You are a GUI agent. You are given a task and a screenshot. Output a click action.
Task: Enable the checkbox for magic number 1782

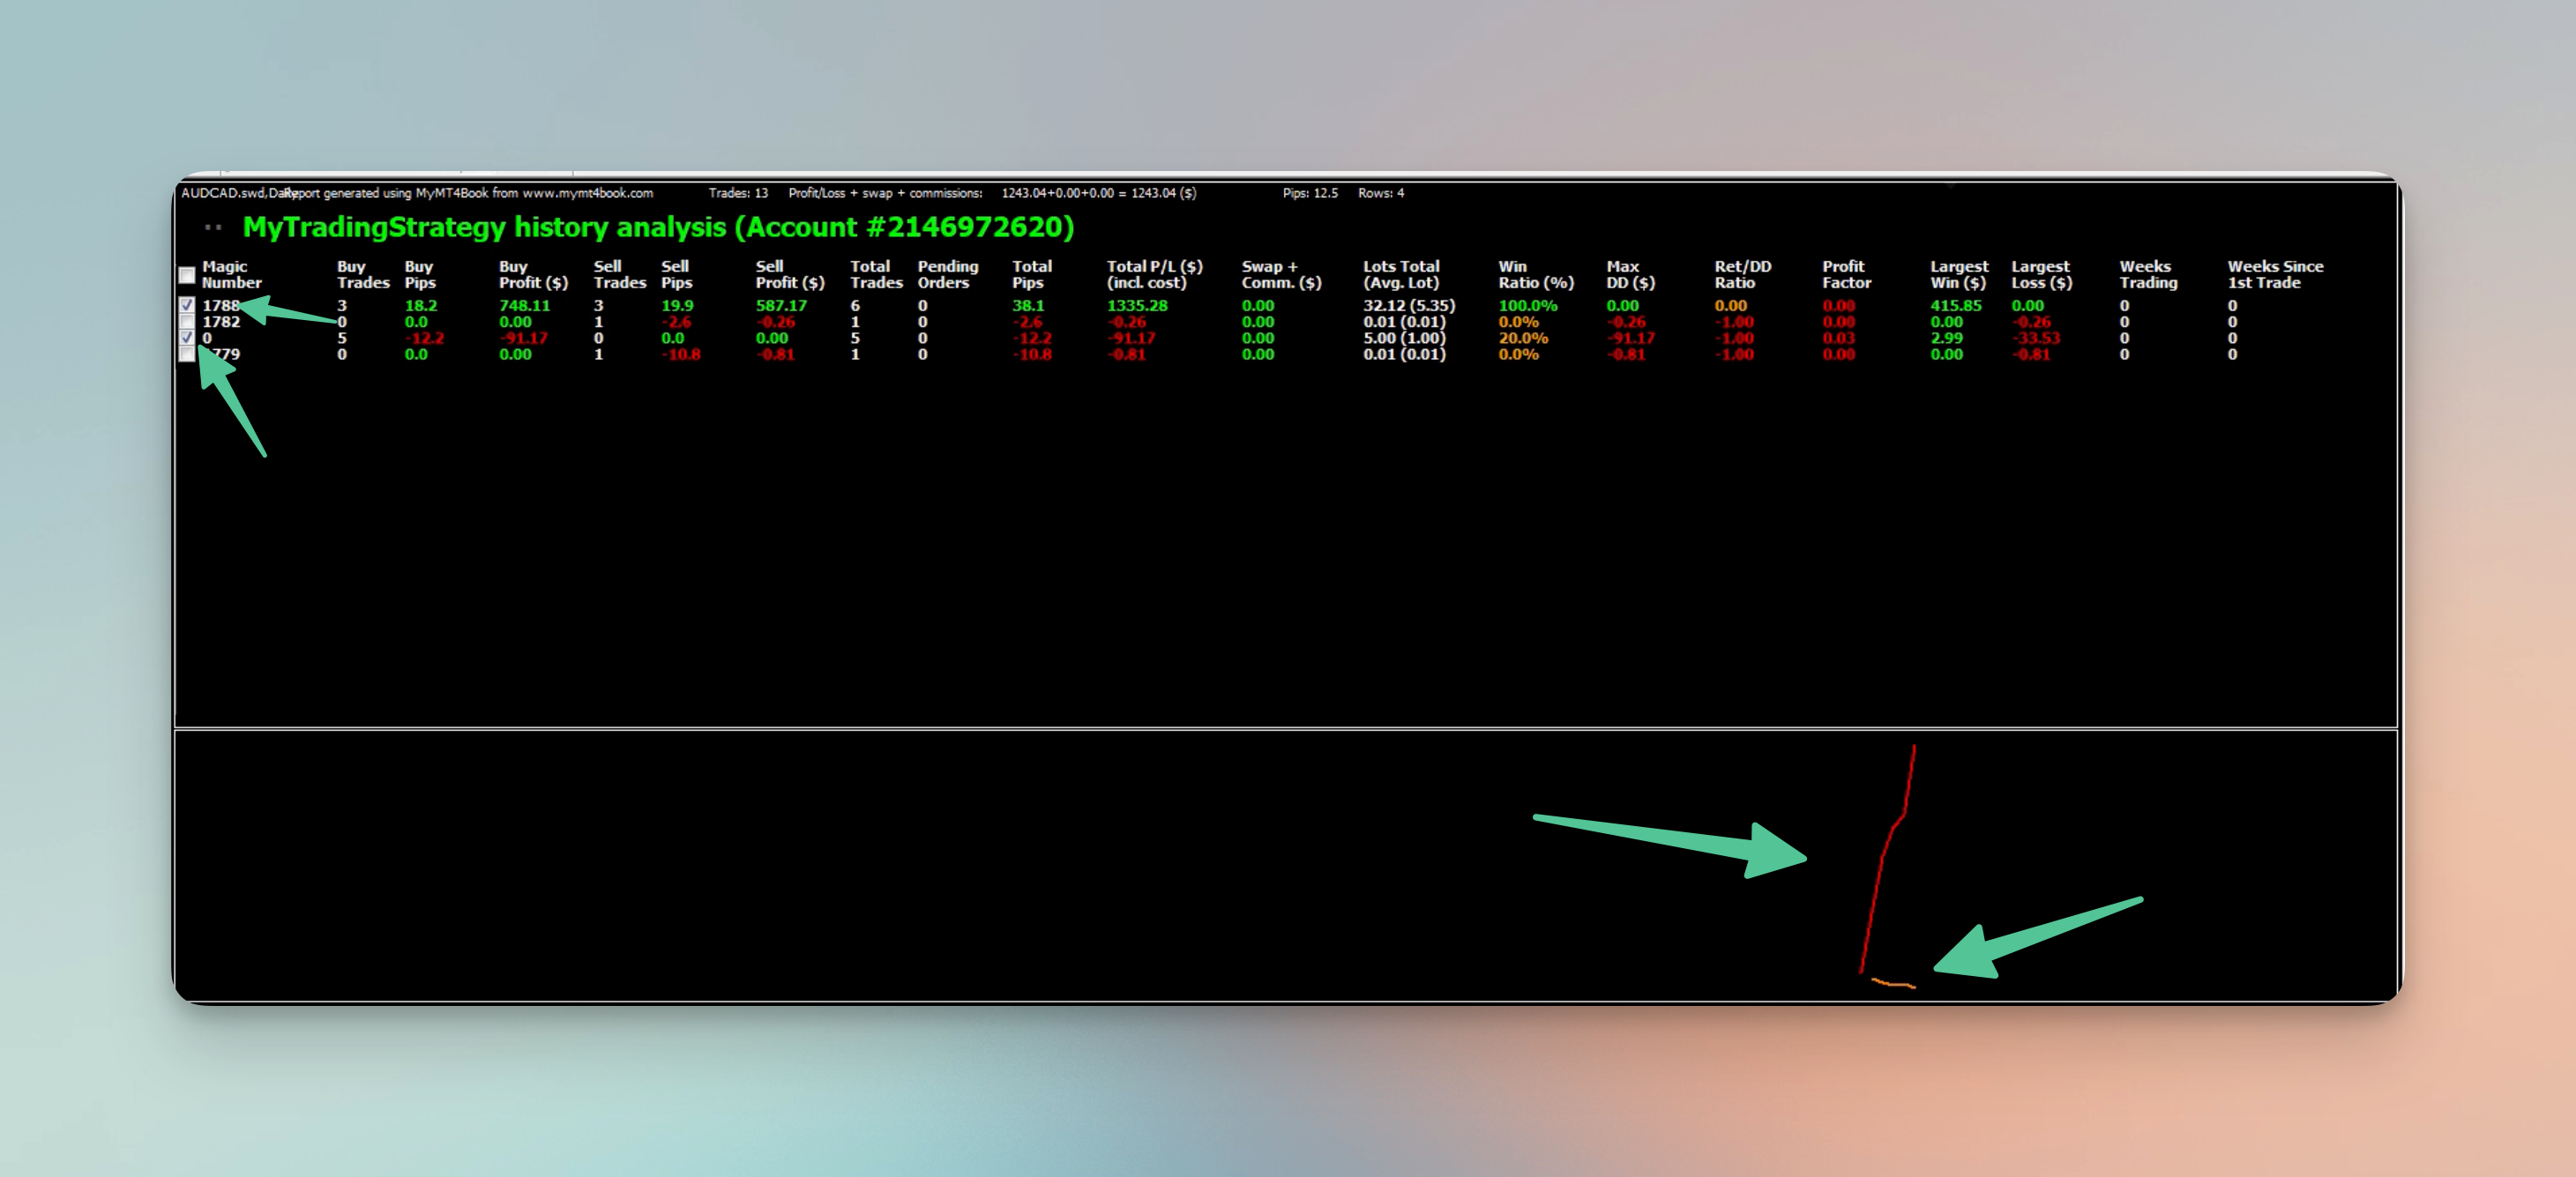[187, 323]
